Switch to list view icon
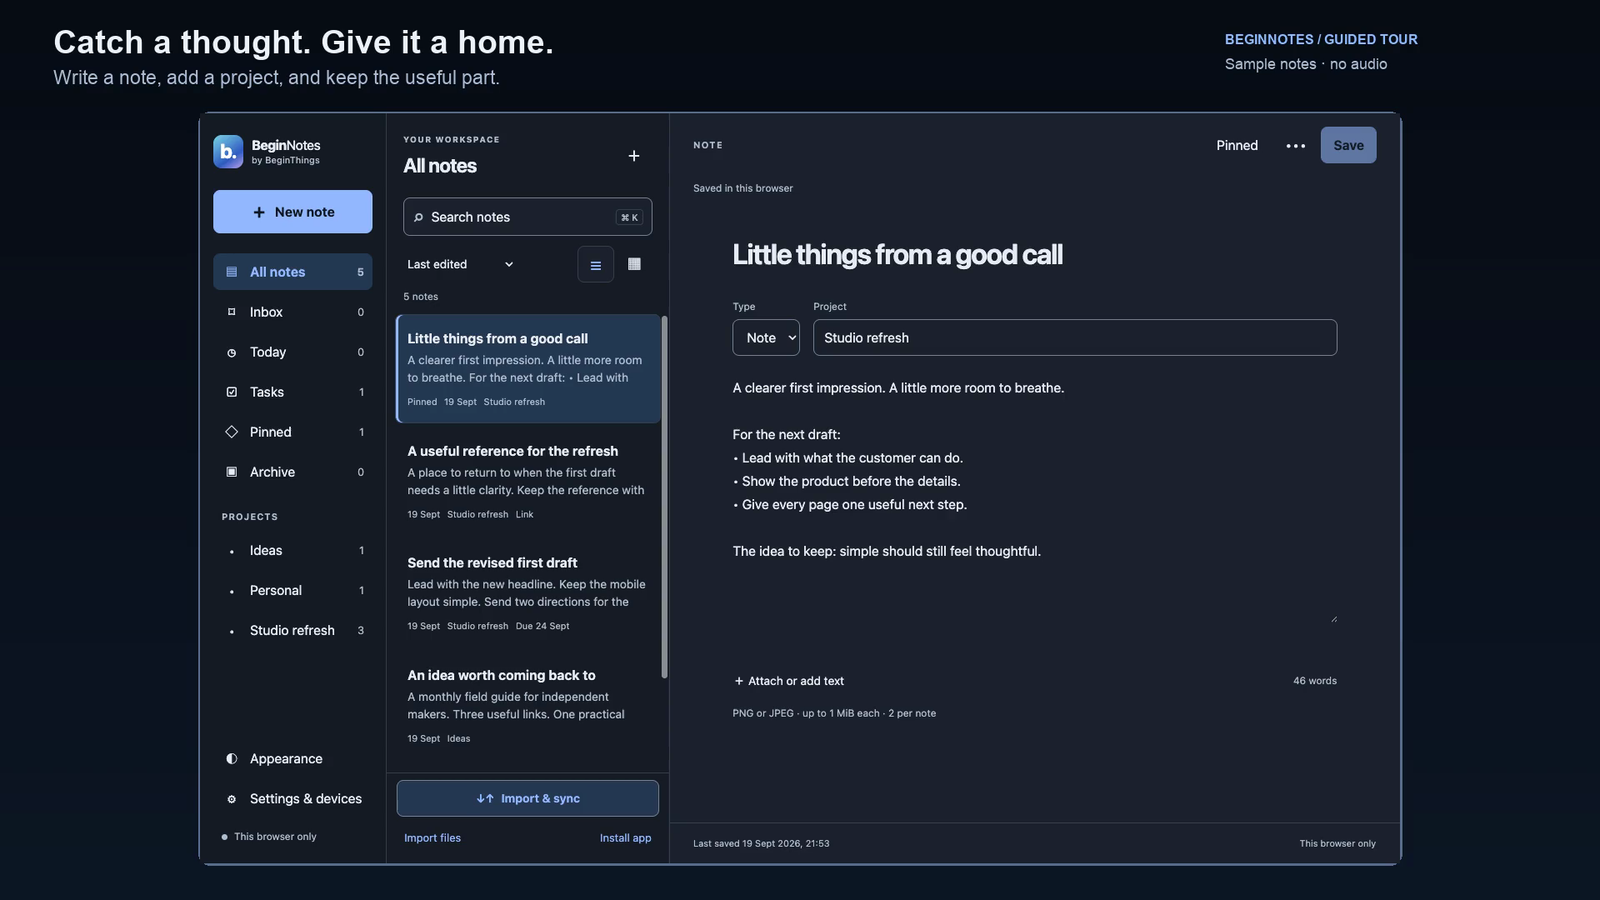Image resolution: width=1600 pixels, height=900 pixels. point(596,265)
